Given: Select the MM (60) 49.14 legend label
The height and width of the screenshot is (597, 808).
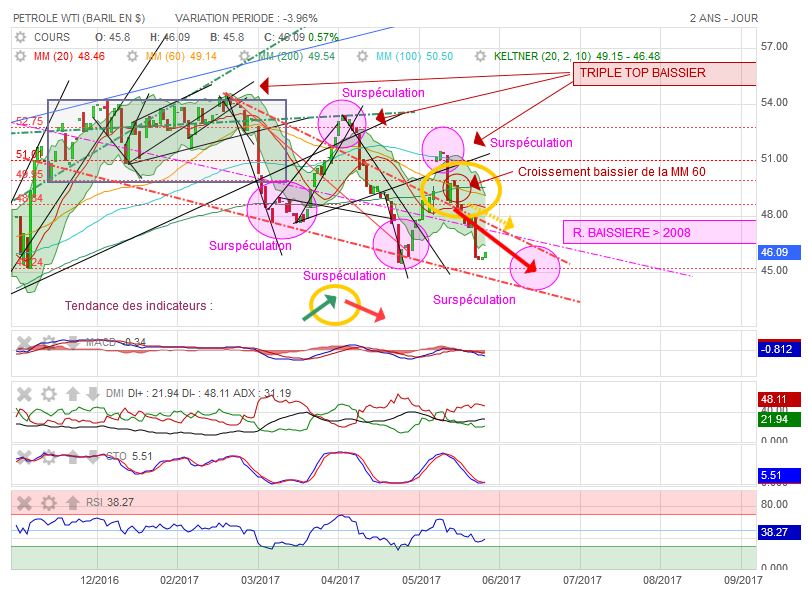Looking at the screenshot, I should [x=181, y=56].
